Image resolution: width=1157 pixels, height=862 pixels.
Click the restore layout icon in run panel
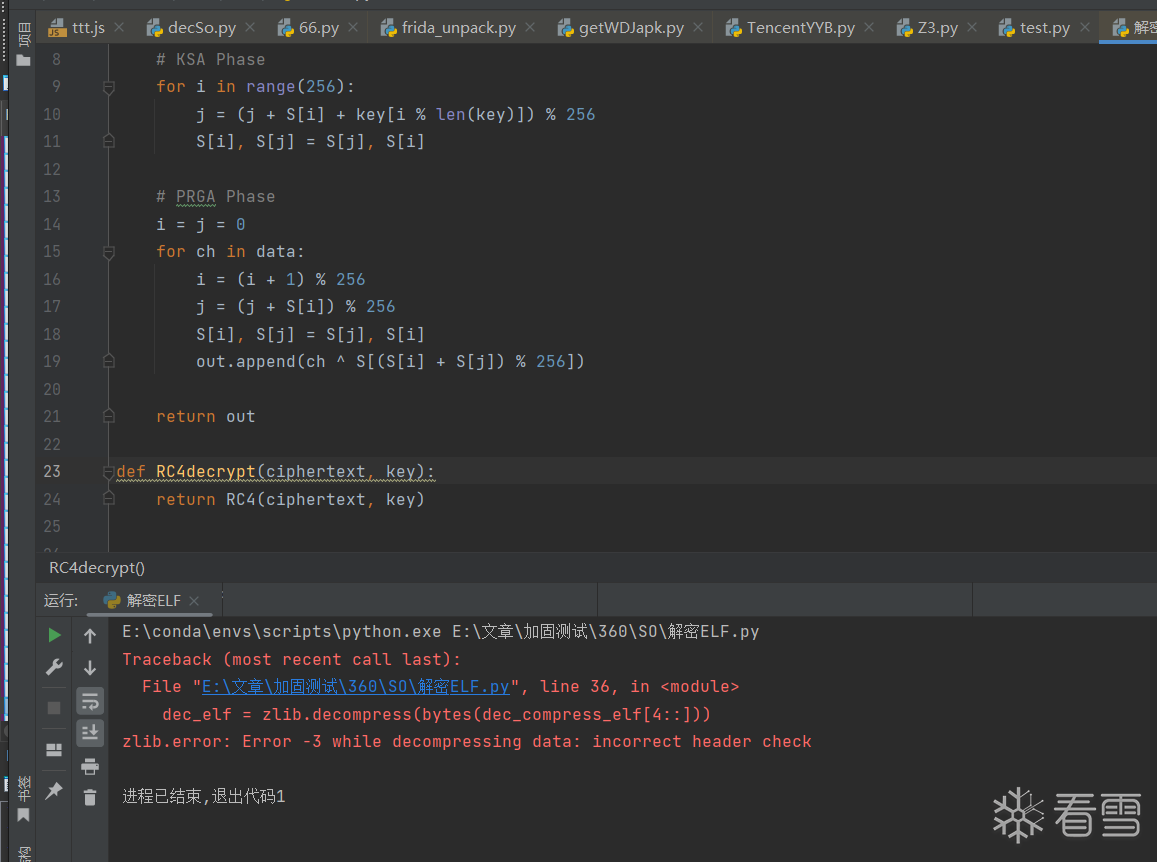55,749
